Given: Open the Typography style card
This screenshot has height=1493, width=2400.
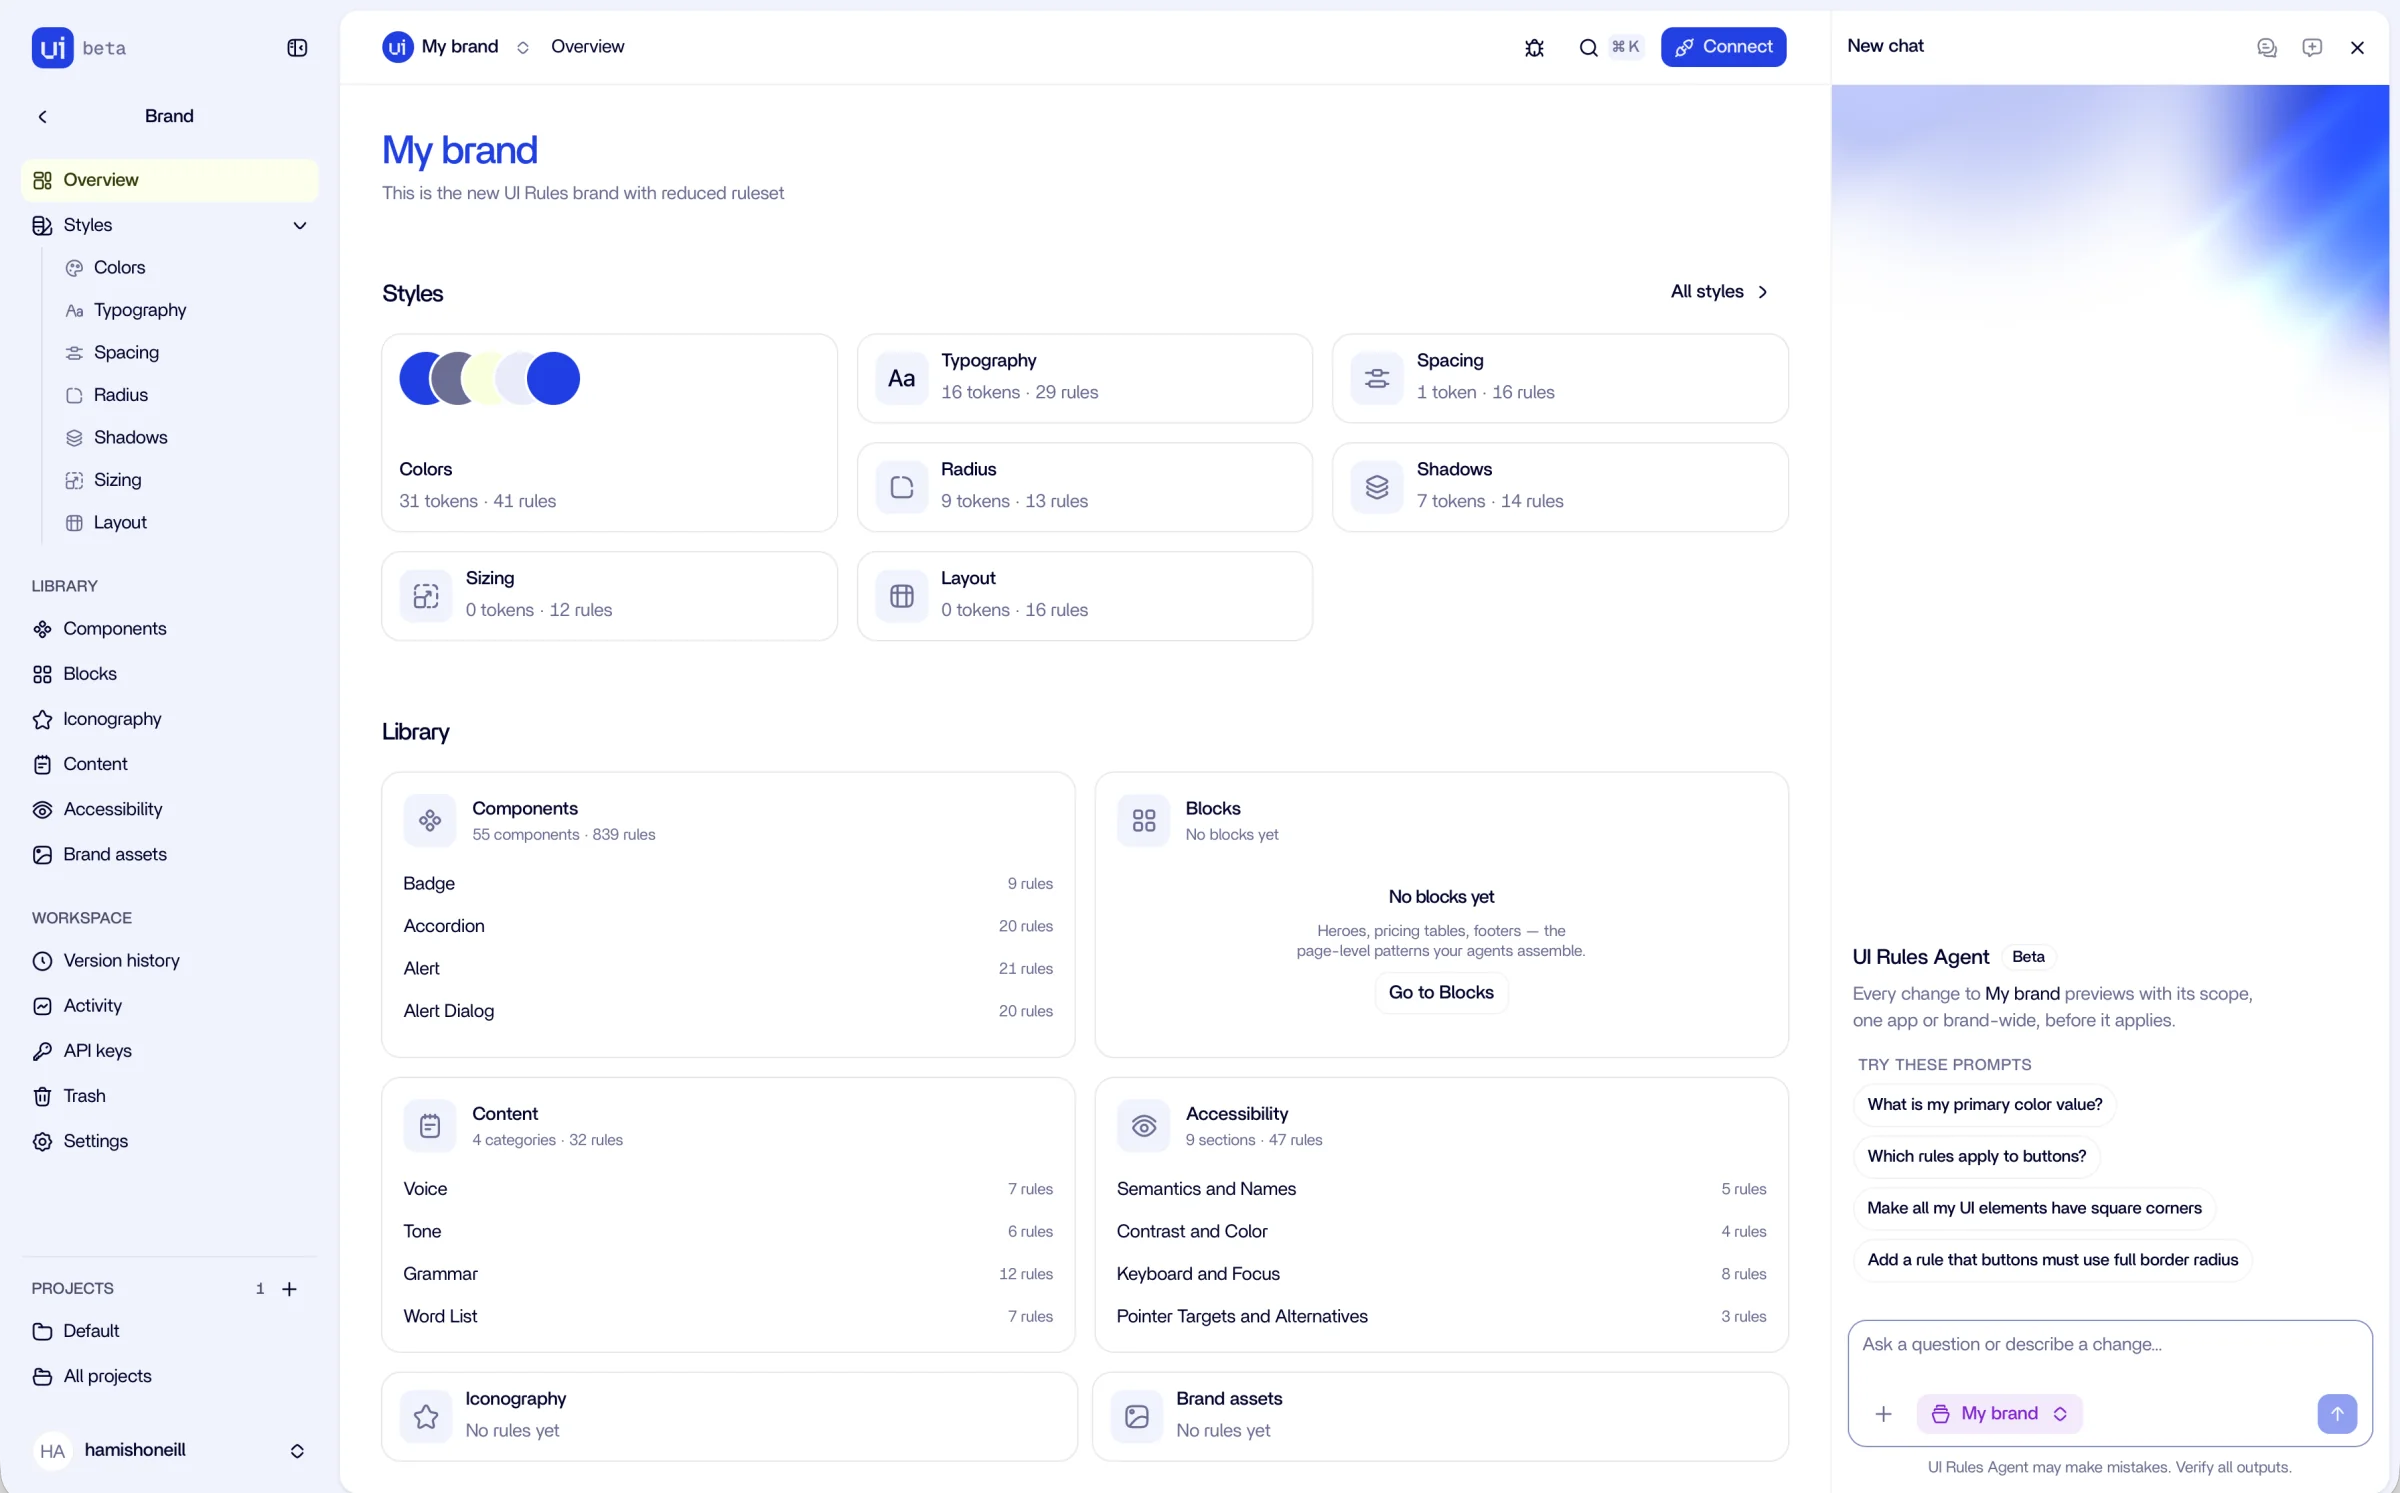Looking at the screenshot, I should click(1084, 378).
